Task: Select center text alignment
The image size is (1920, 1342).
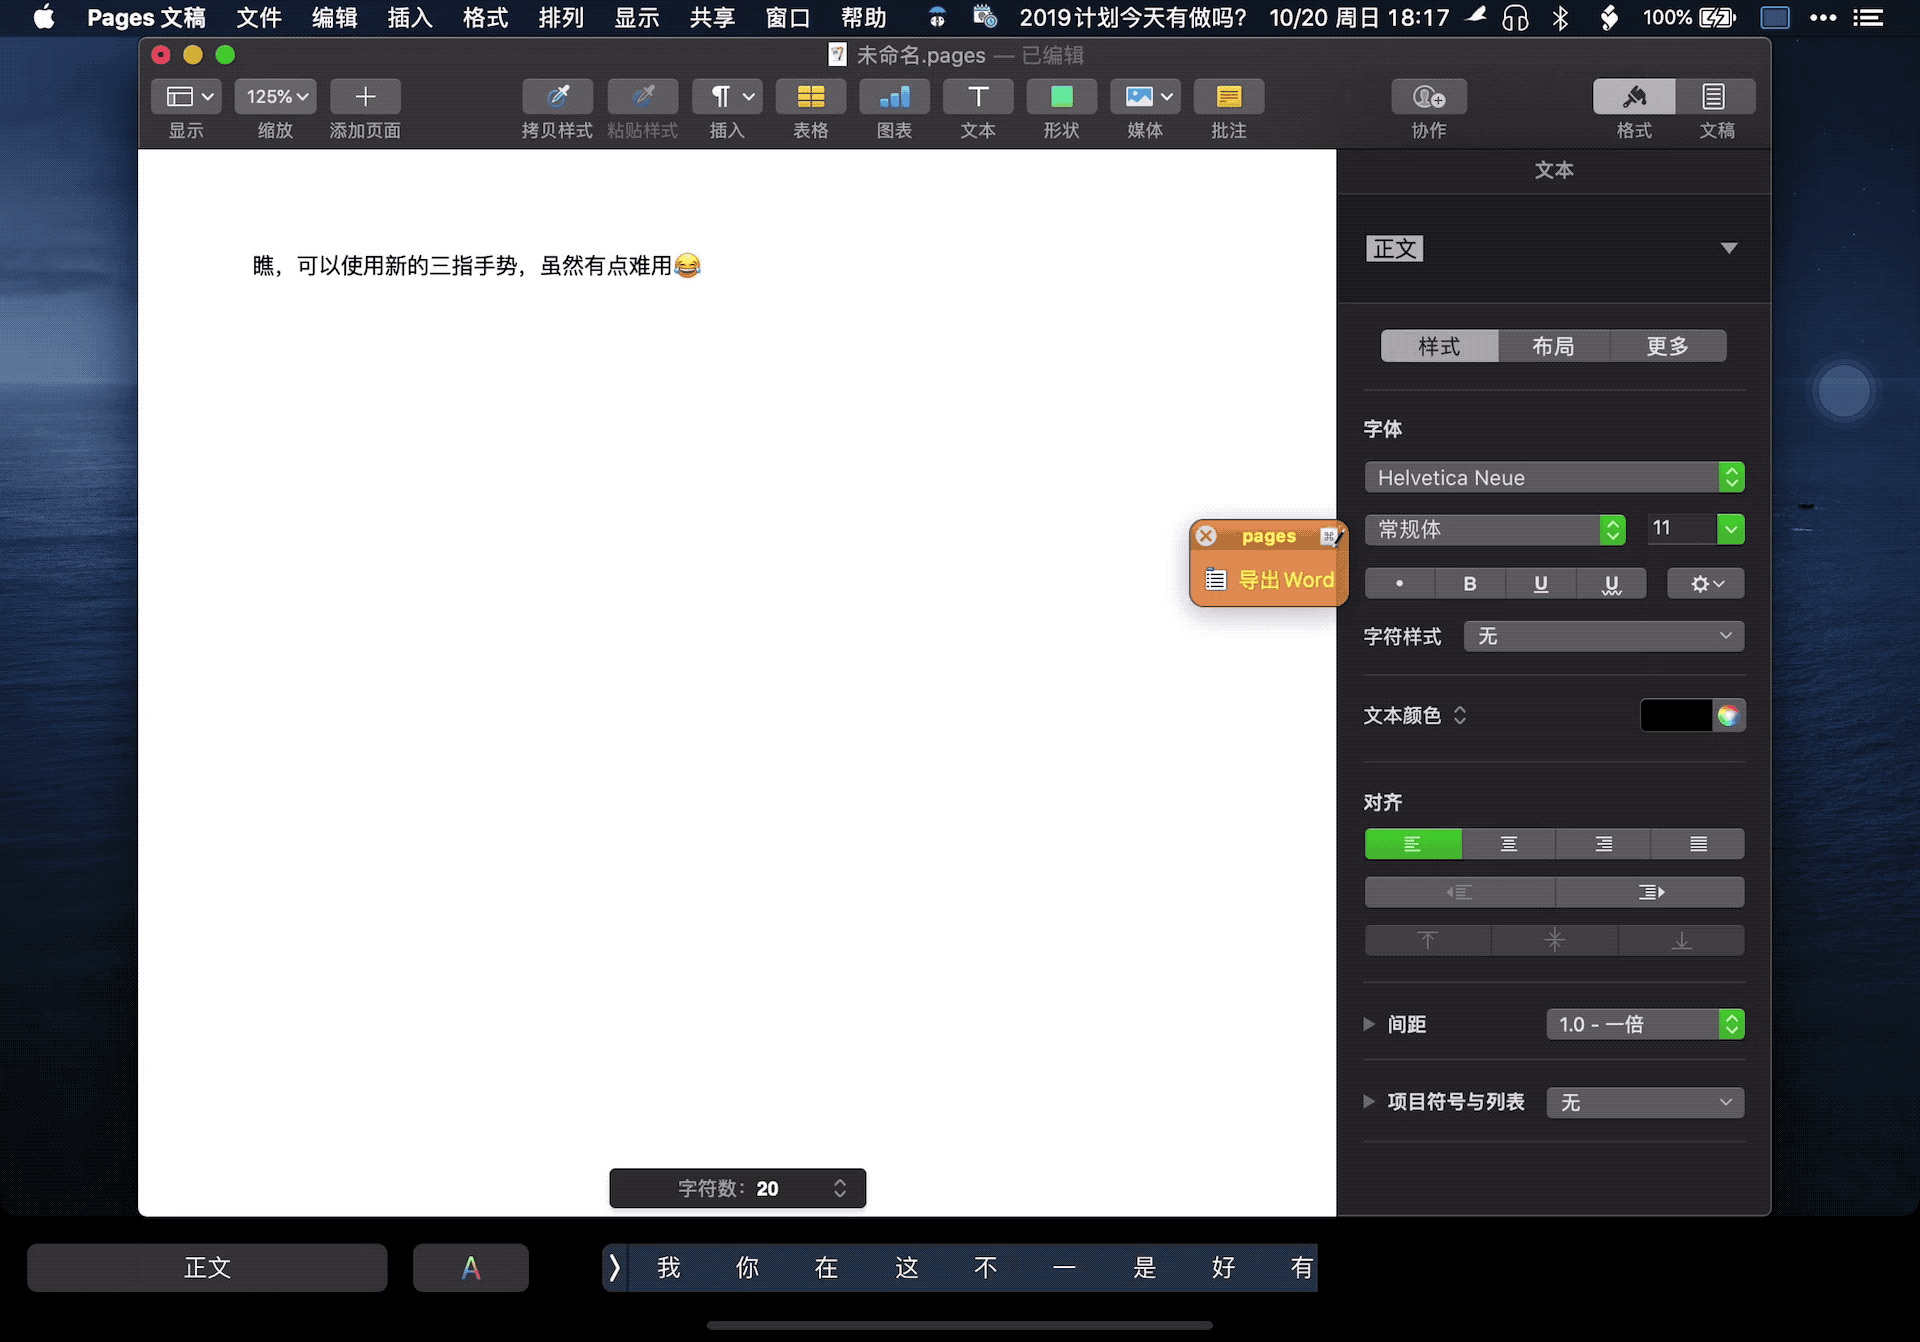Action: pyautogui.click(x=1508, y=844)
